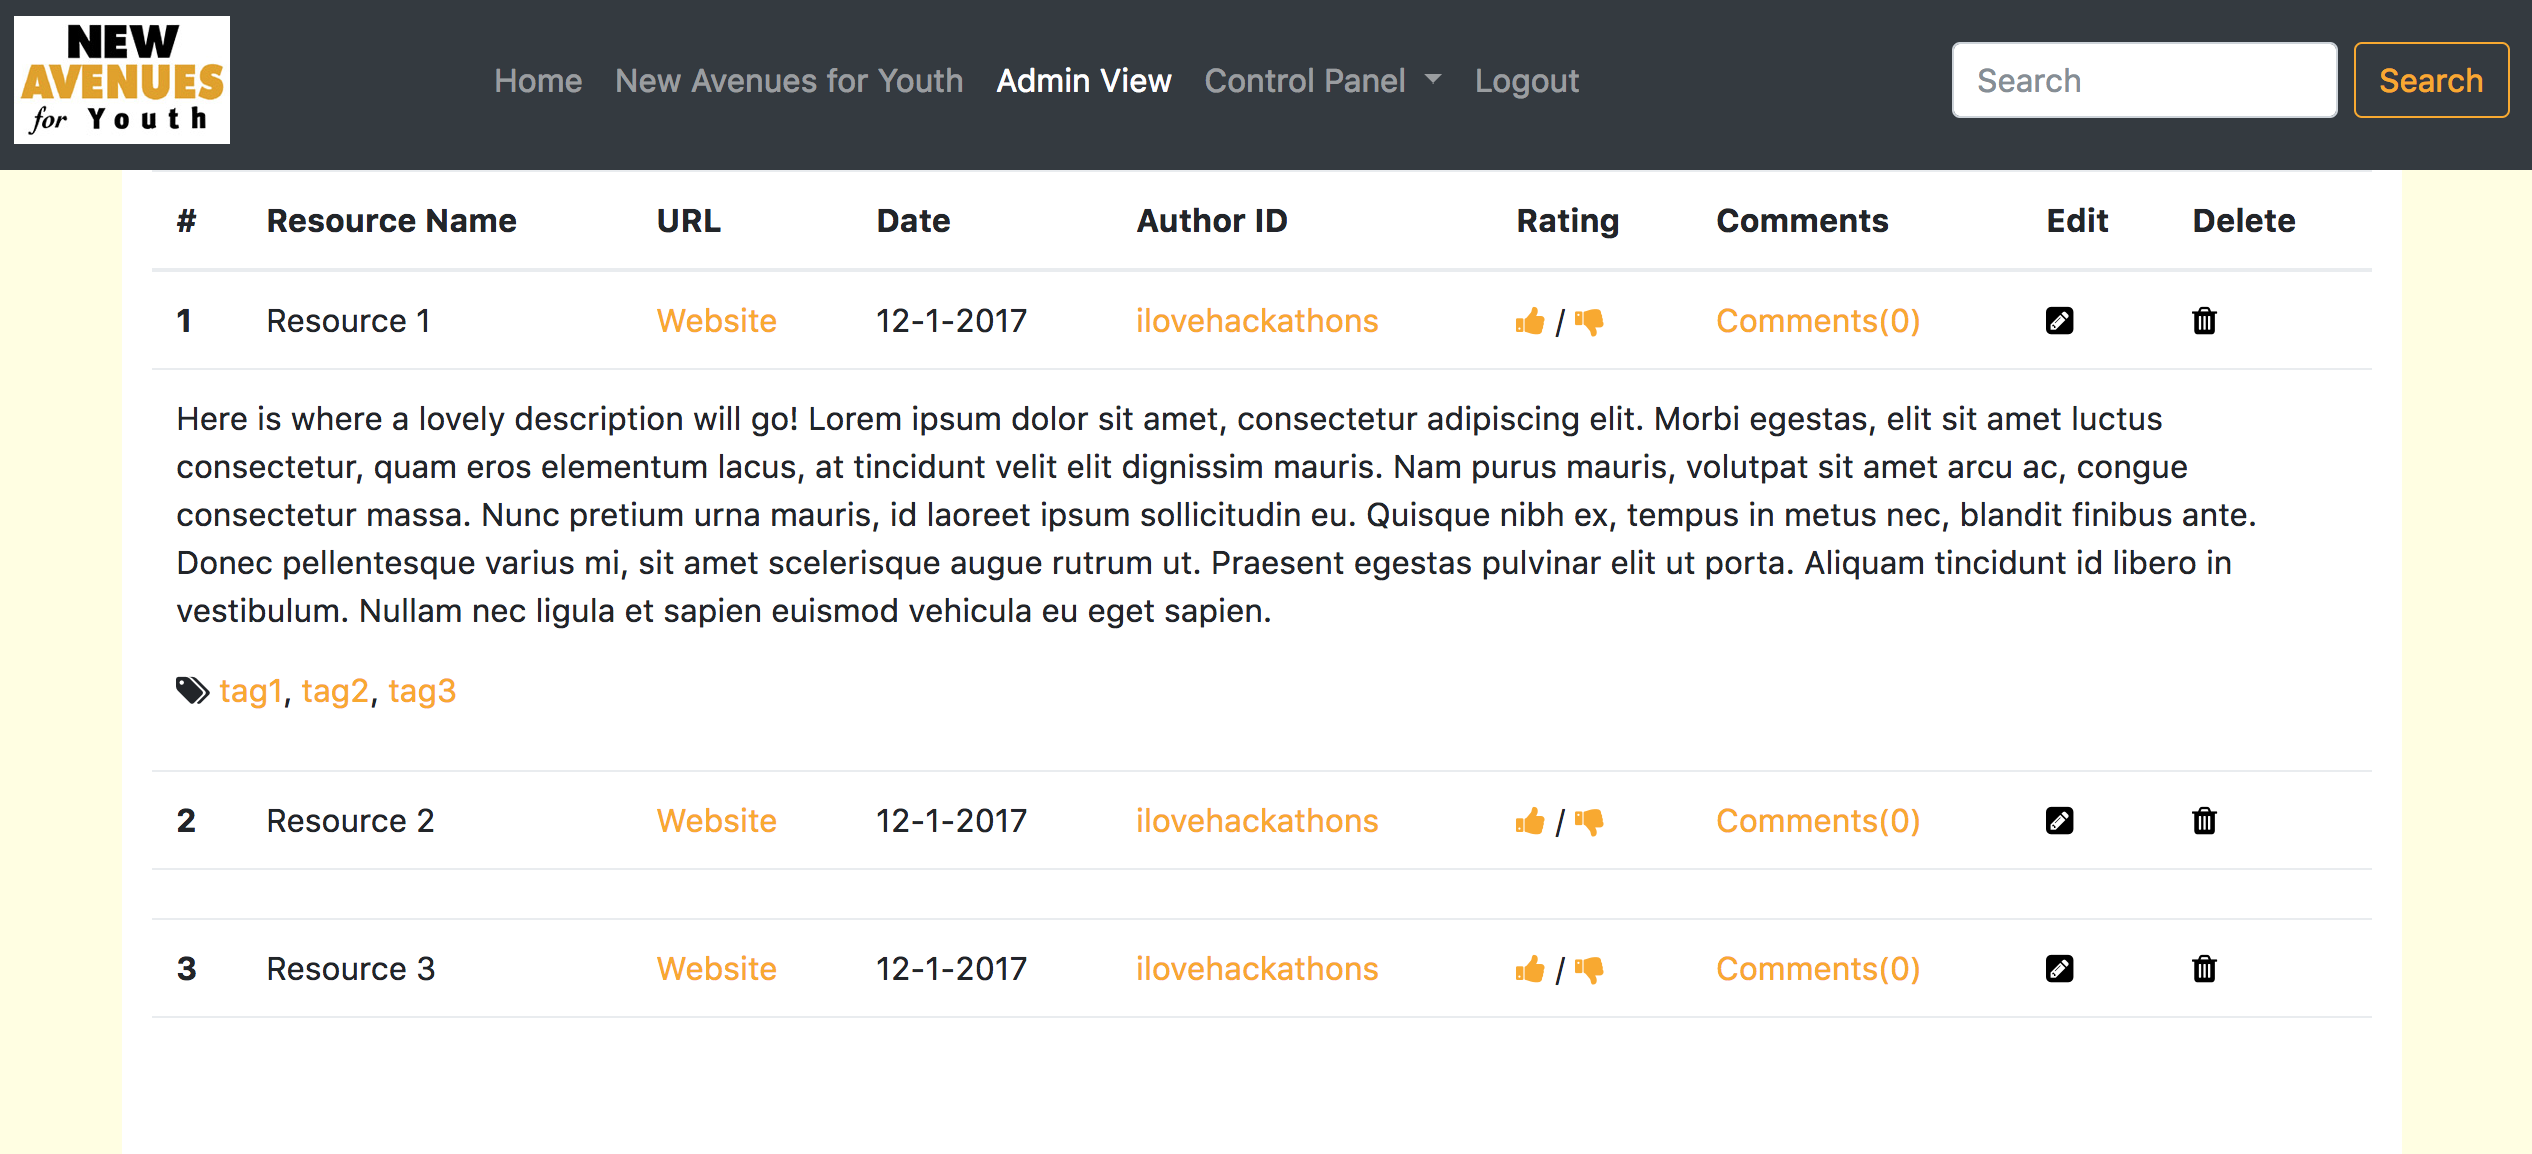Thumbs up Resource 3
The width and height of the screenshot is (2532, 1154).
coord(1529,970)
